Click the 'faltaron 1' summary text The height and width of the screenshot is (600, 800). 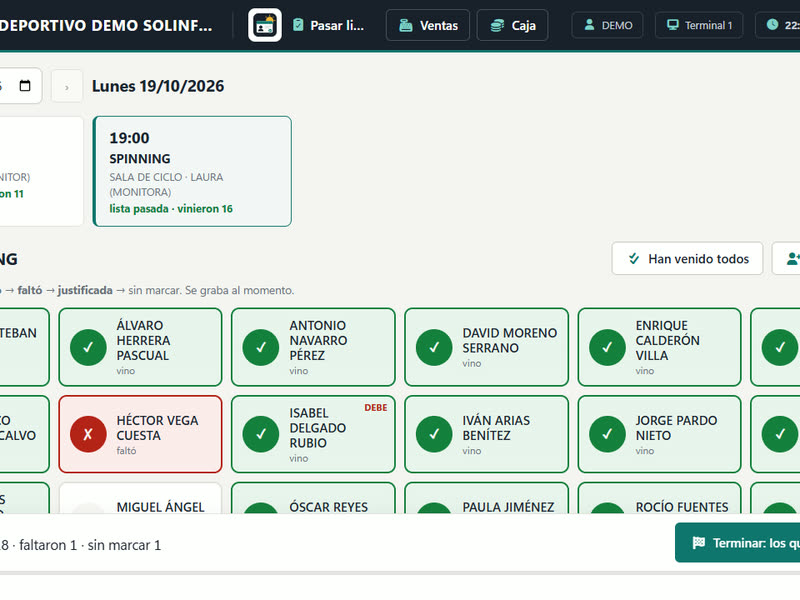48,545
